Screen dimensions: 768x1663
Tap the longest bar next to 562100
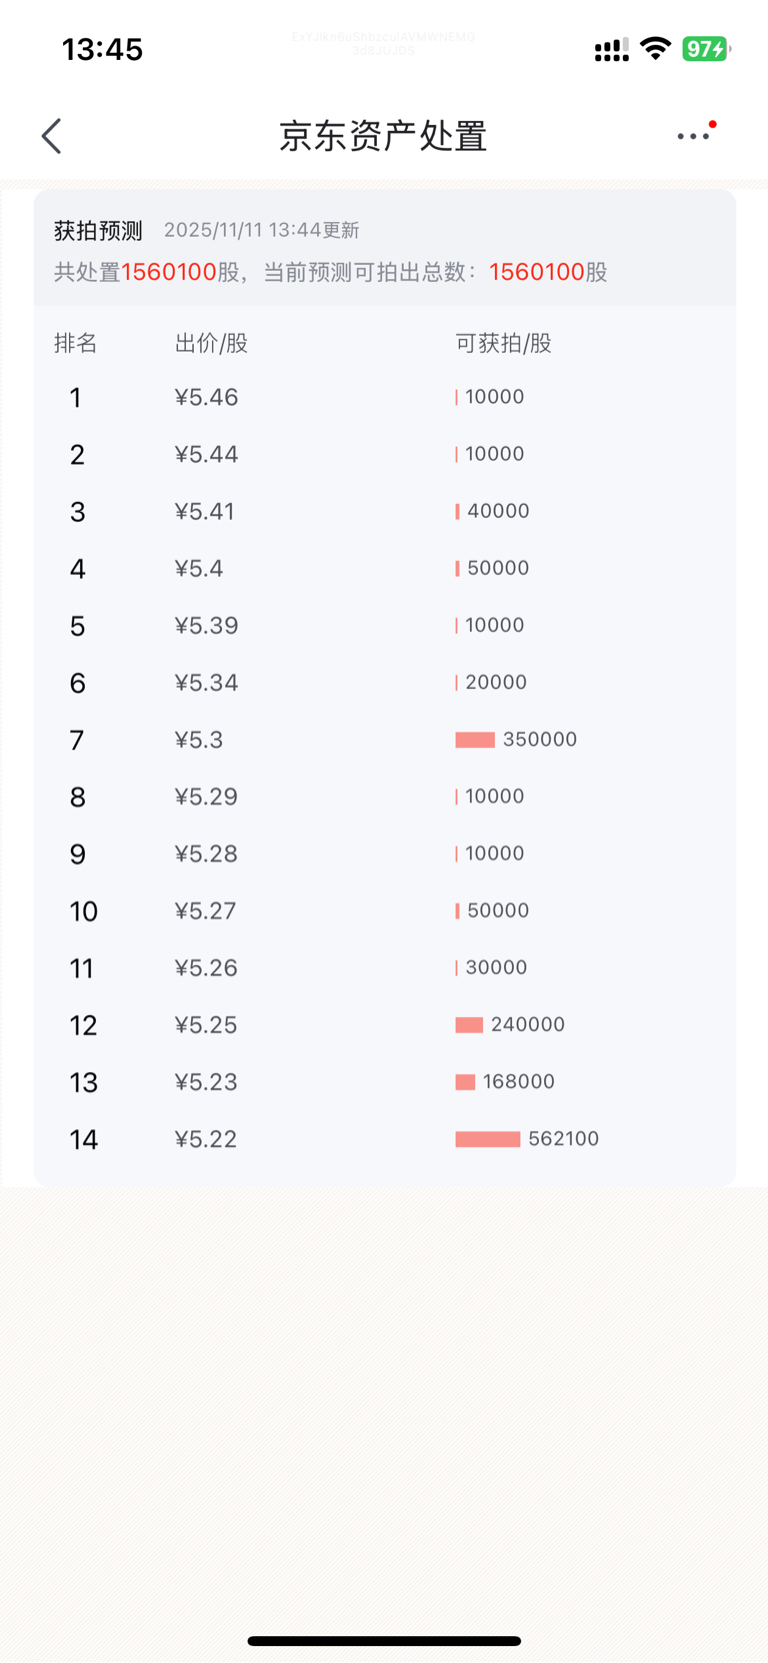[x=488, y=1139]
